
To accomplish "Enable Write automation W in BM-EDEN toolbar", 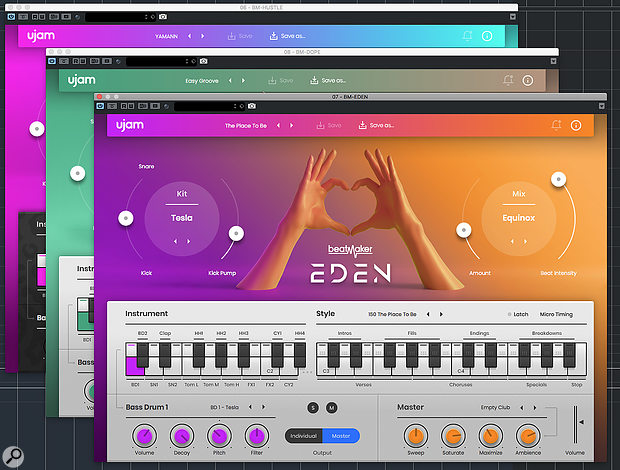I will tap(131, 106).
